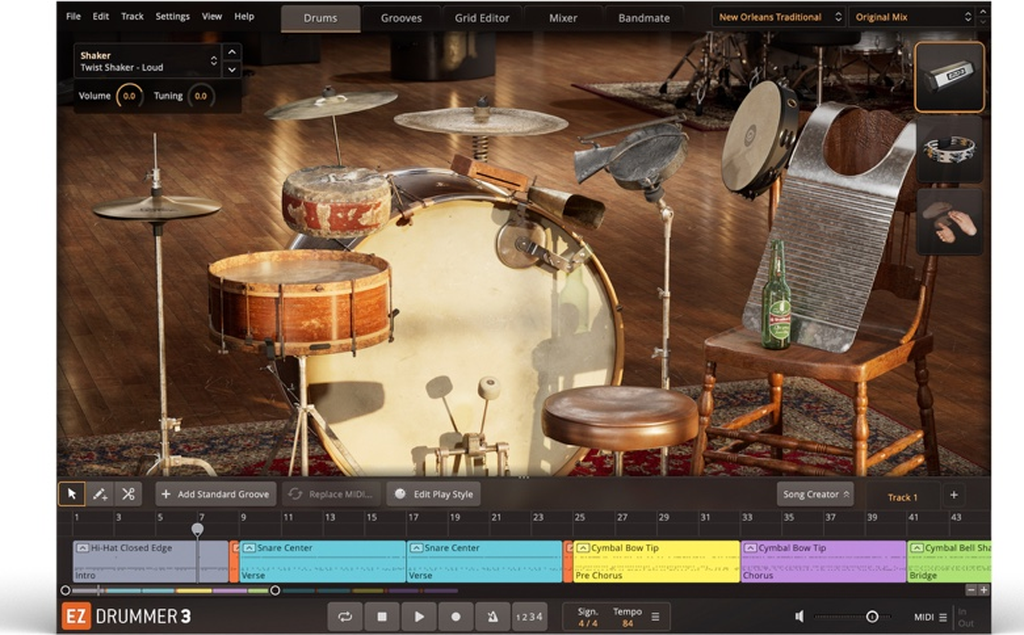Open the Original Mix preset dropdown
The image size is (1024, 635).
click(911, 17)
